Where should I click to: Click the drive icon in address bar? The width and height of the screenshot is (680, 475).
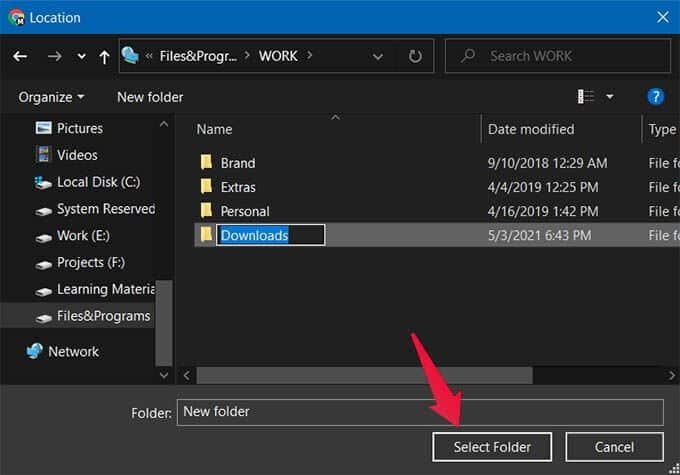tap(130, 56)
